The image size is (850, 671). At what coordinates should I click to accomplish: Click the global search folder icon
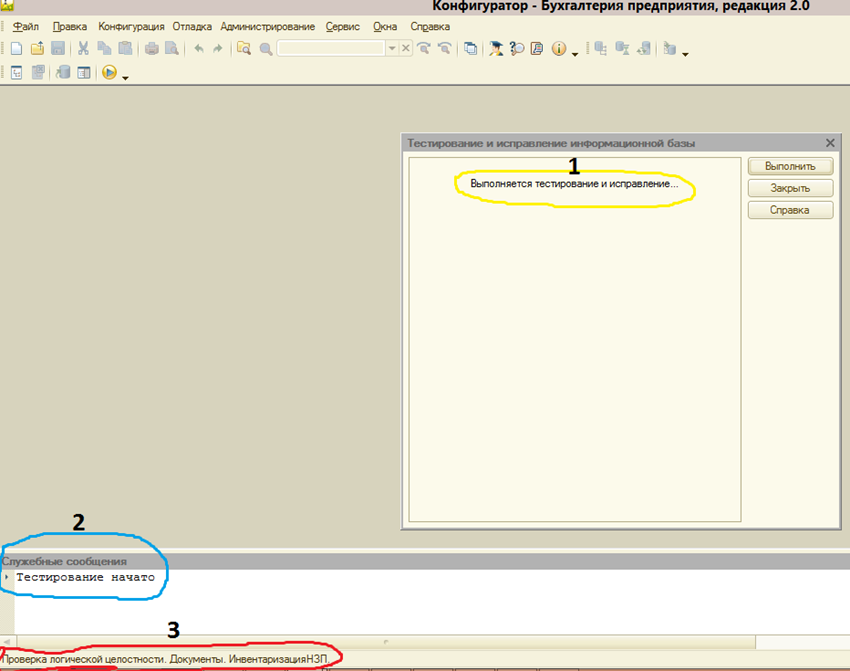click(243, 48)
